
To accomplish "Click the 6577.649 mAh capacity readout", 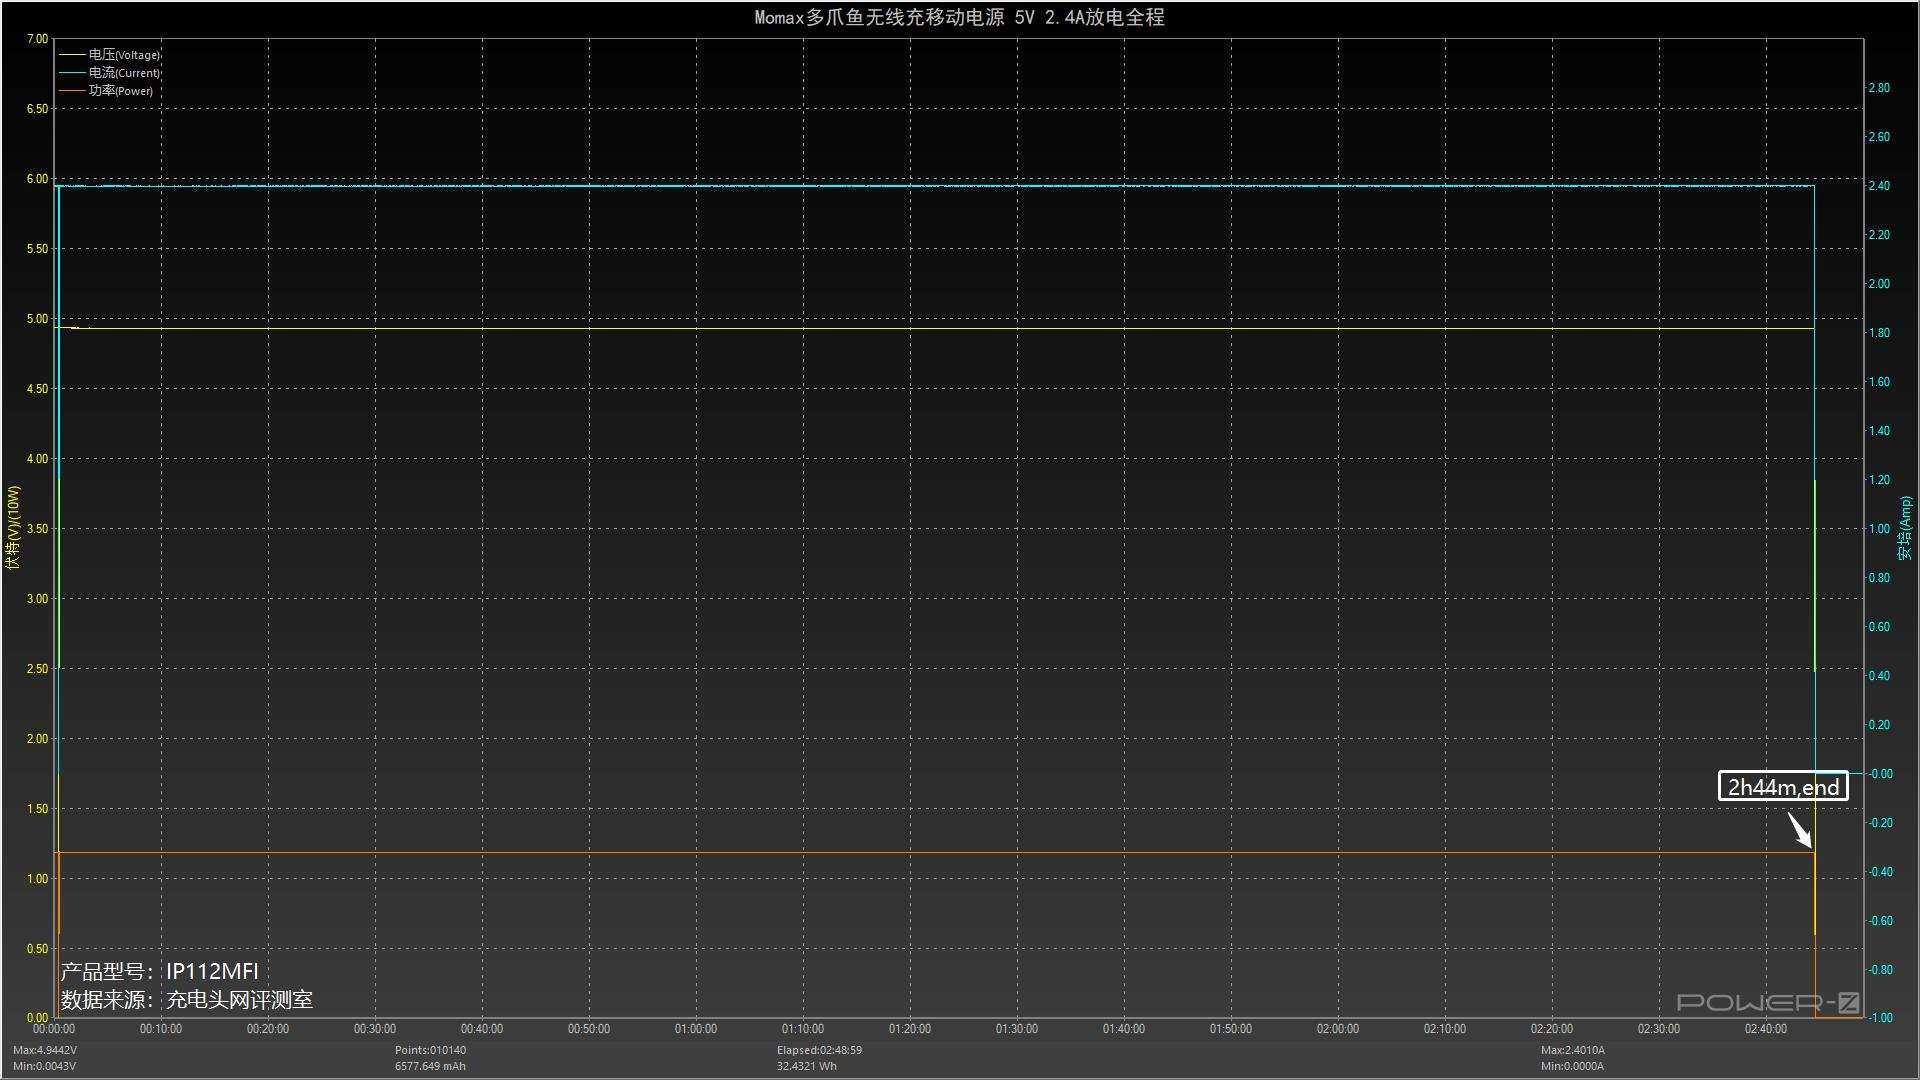I will tap(430, 1066).
